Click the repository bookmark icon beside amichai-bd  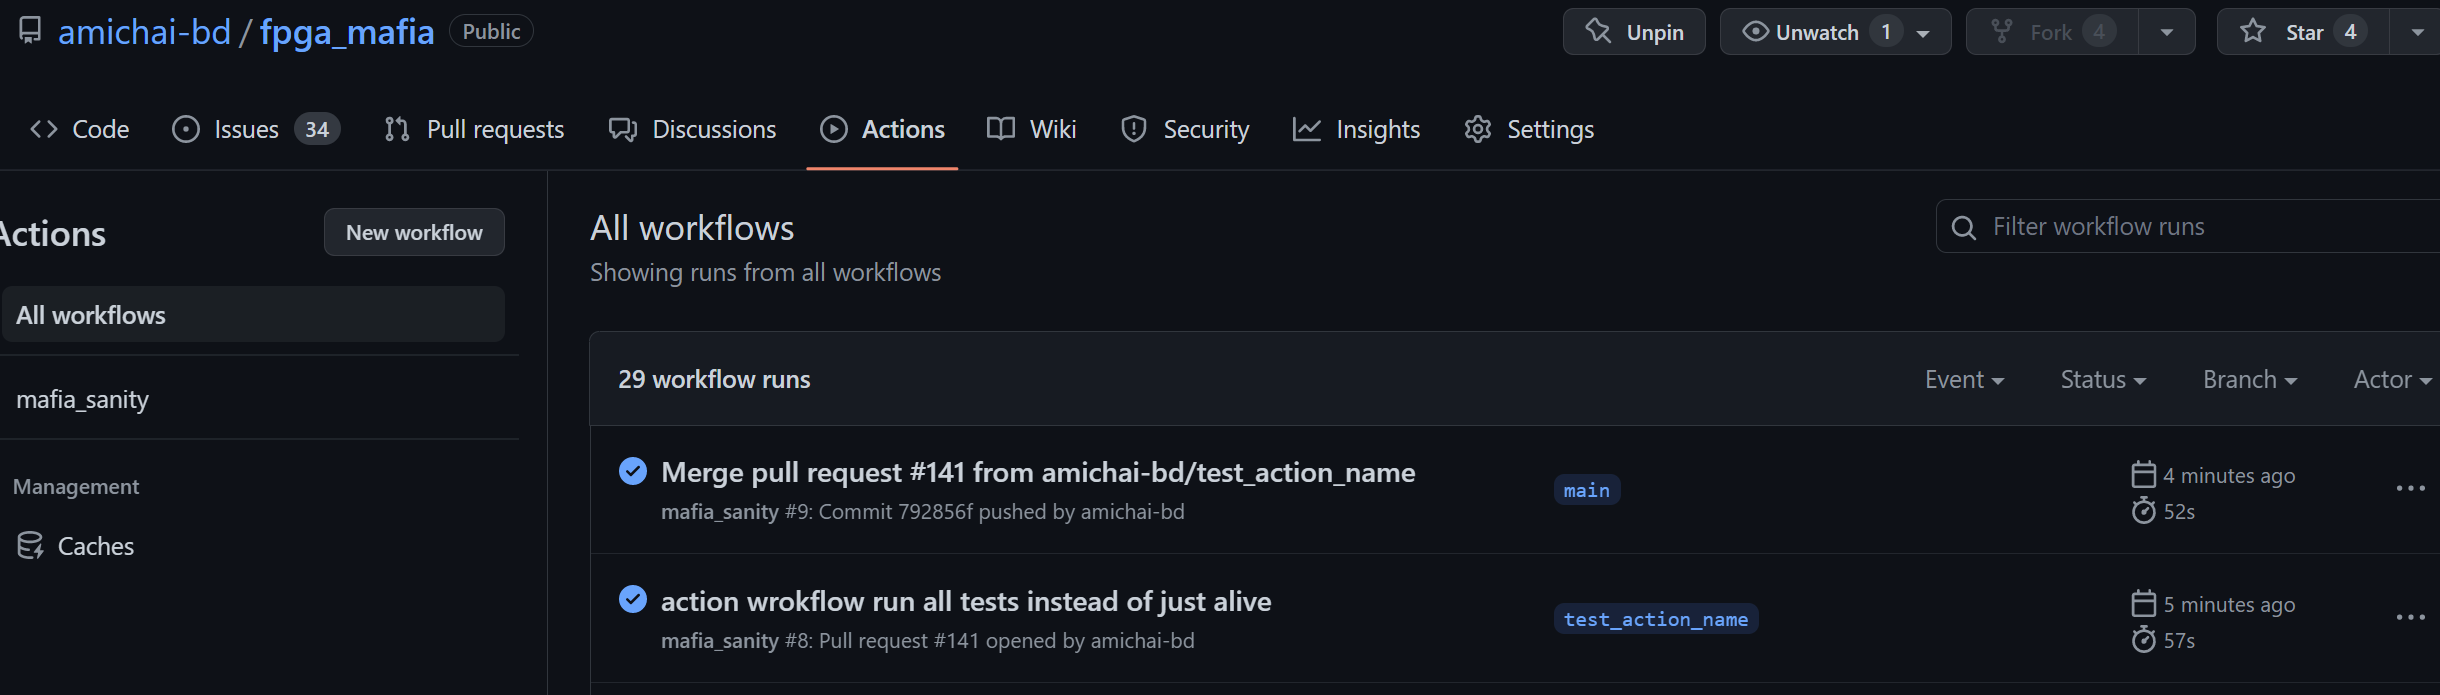pos(29,30)
